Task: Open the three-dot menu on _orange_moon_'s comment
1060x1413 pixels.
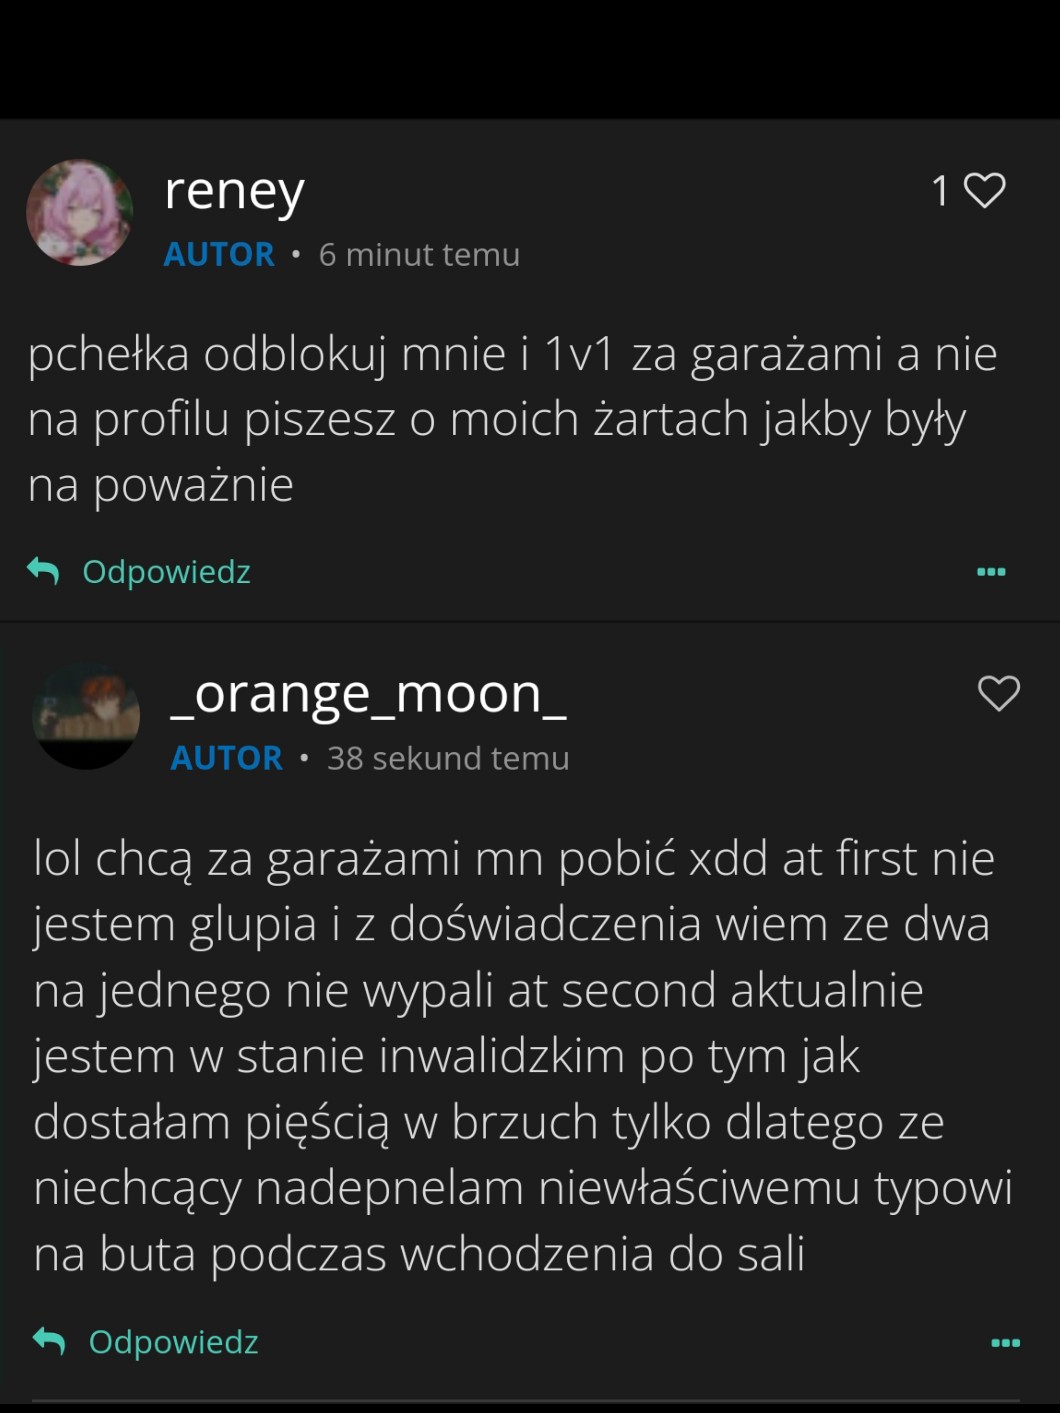Action: 1005,1342
